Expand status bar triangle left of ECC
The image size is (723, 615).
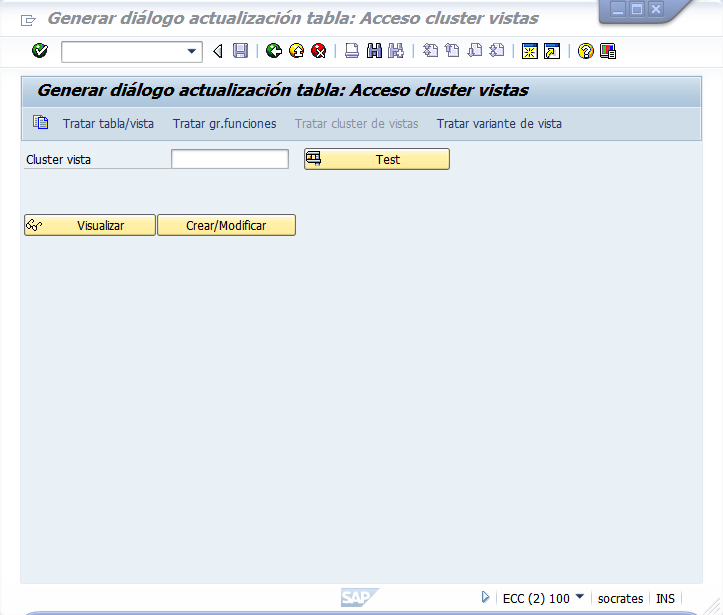pos(486,597)
